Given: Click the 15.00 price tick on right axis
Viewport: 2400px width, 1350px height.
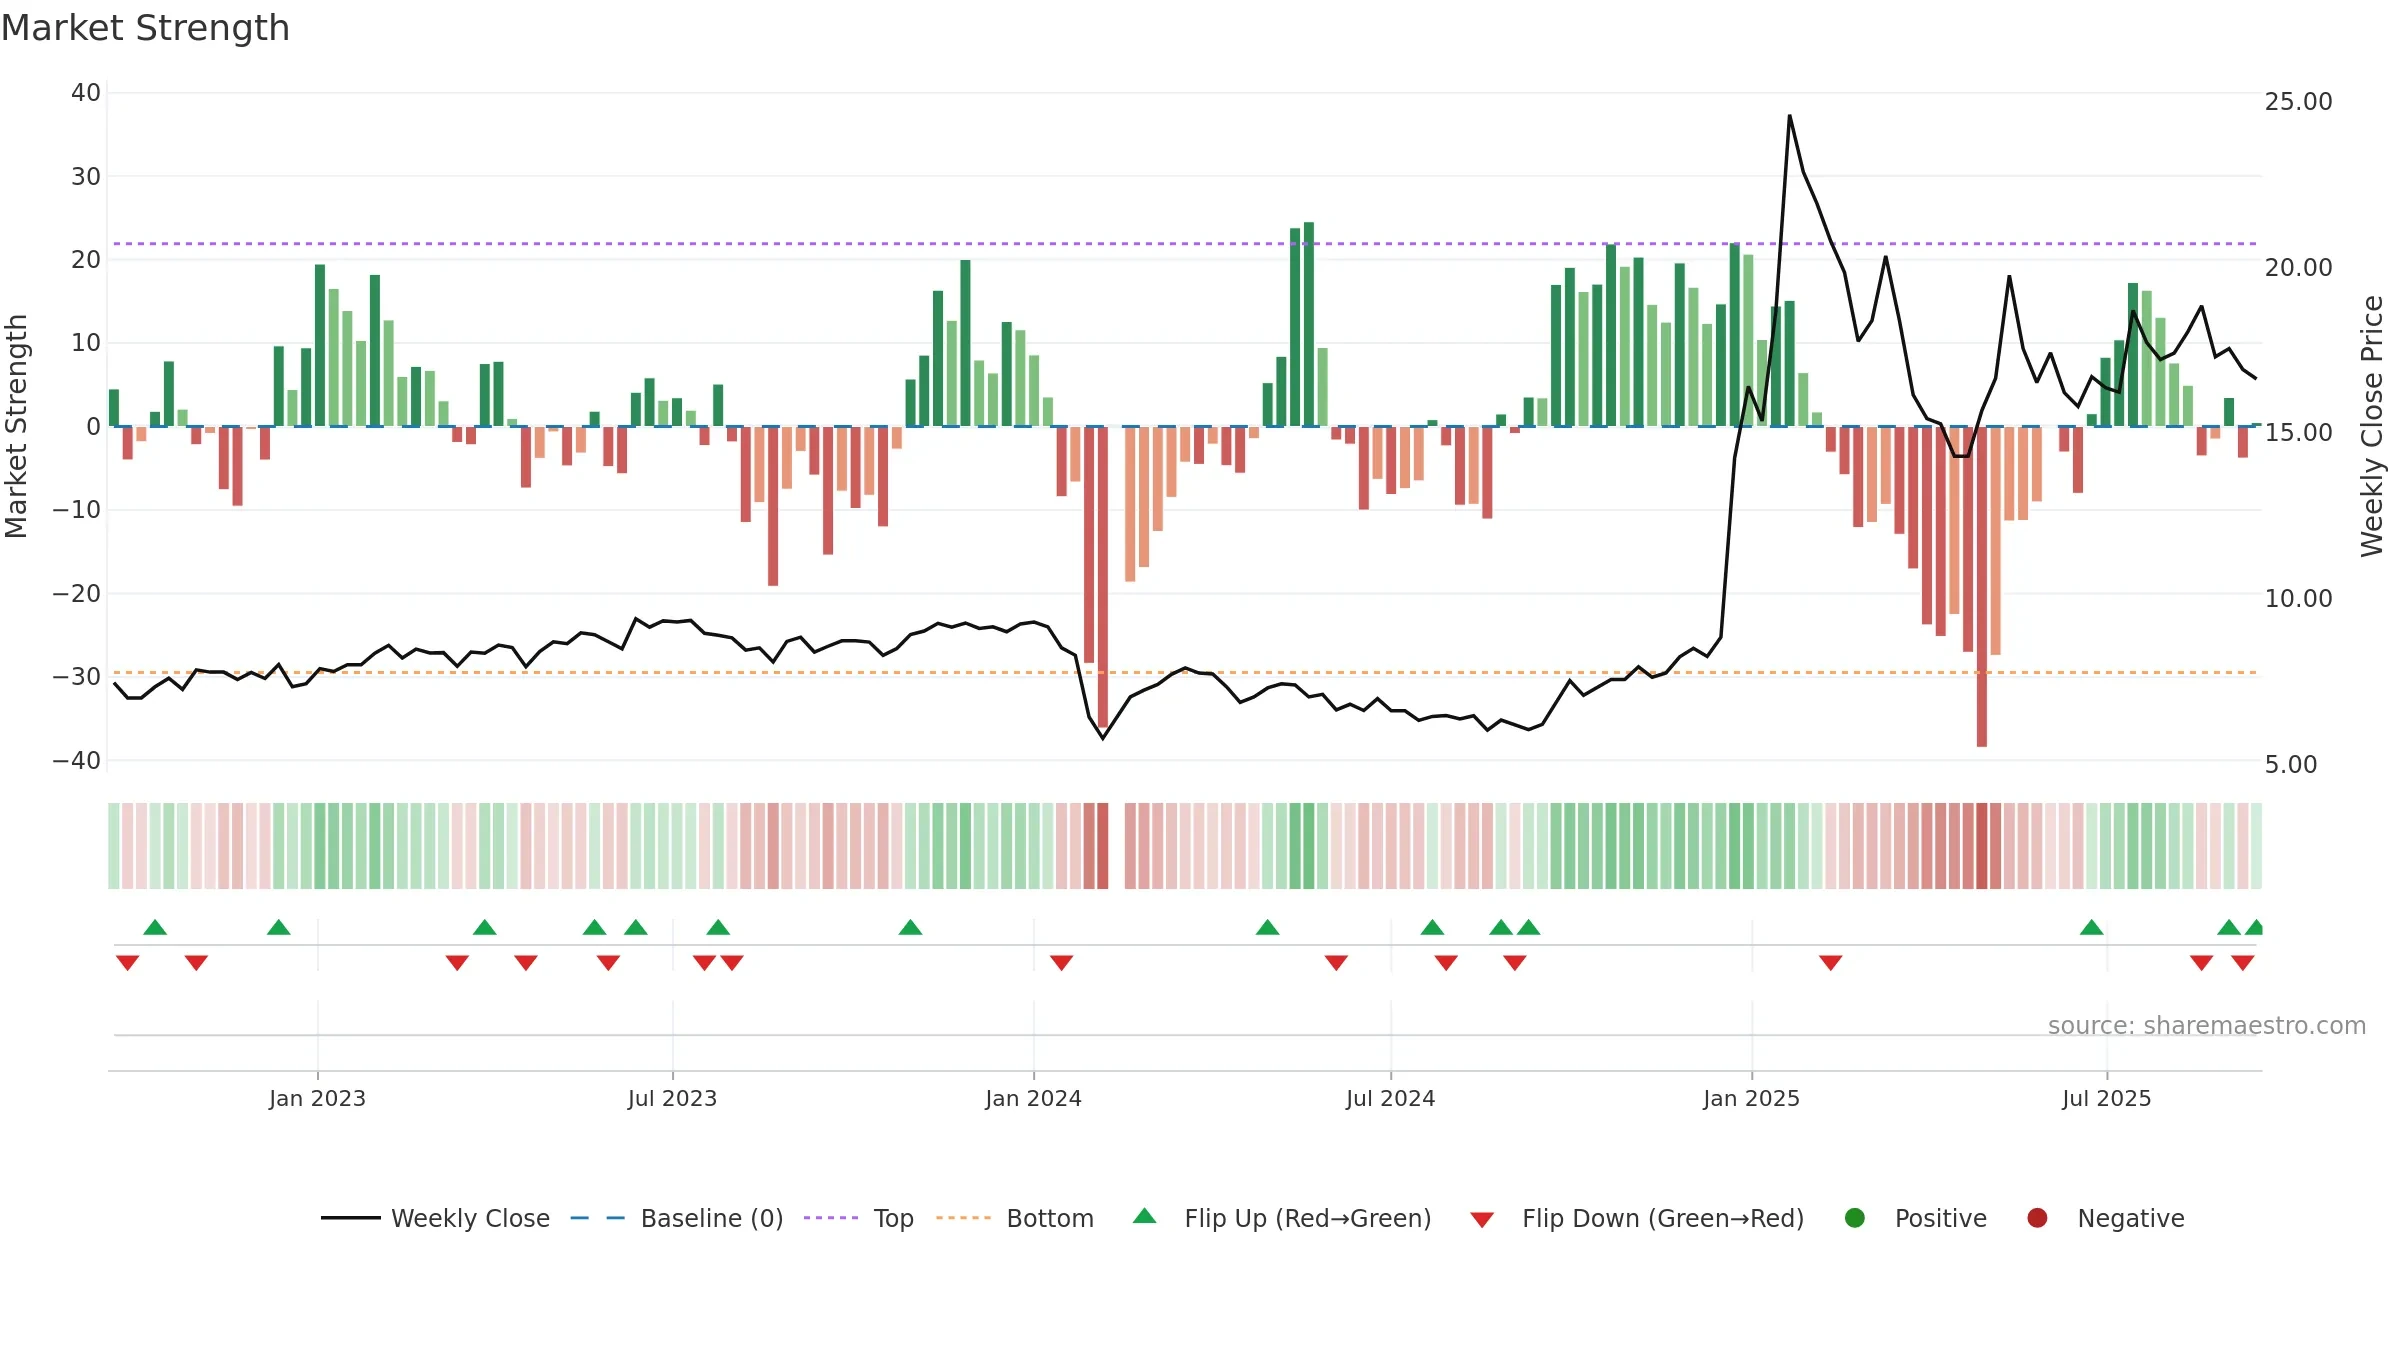Looking at the screenshot, I should 2298,433.
